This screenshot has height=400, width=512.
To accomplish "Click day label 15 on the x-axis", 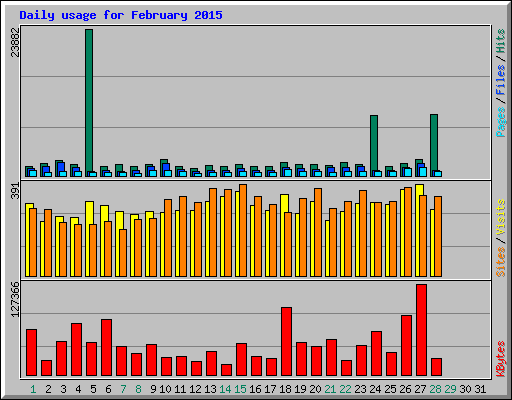I will click(240, 389).
